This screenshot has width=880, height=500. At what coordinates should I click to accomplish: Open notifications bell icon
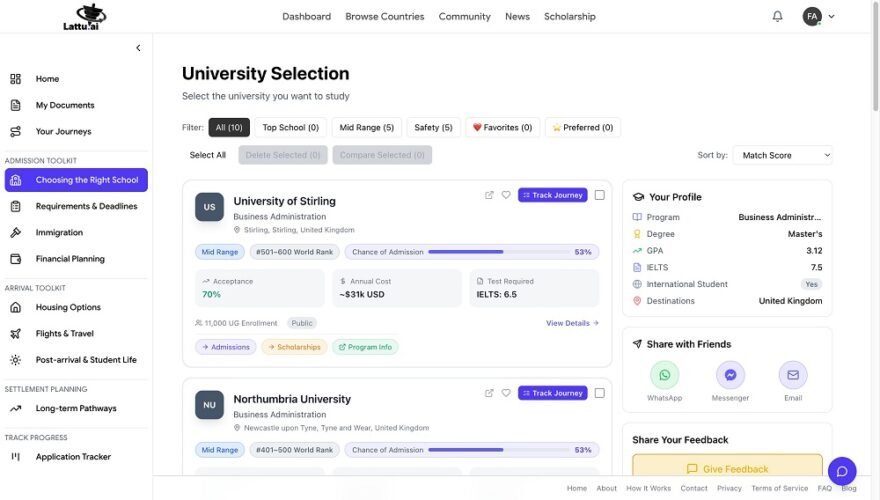click(777, 16)
